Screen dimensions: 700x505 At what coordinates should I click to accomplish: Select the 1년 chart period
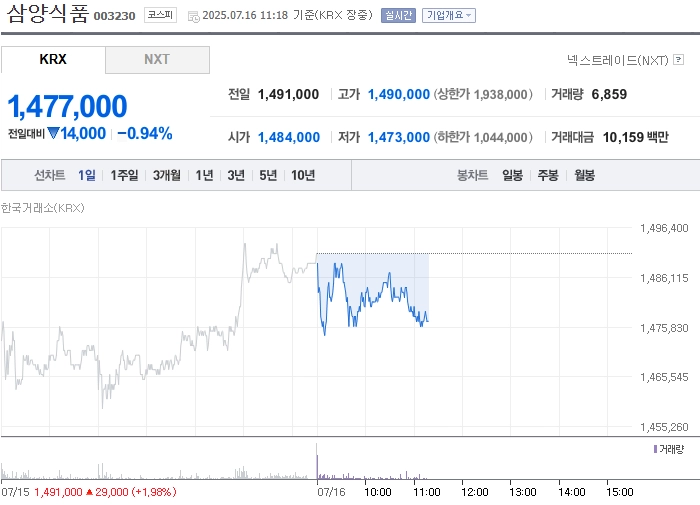pos(204,175)
